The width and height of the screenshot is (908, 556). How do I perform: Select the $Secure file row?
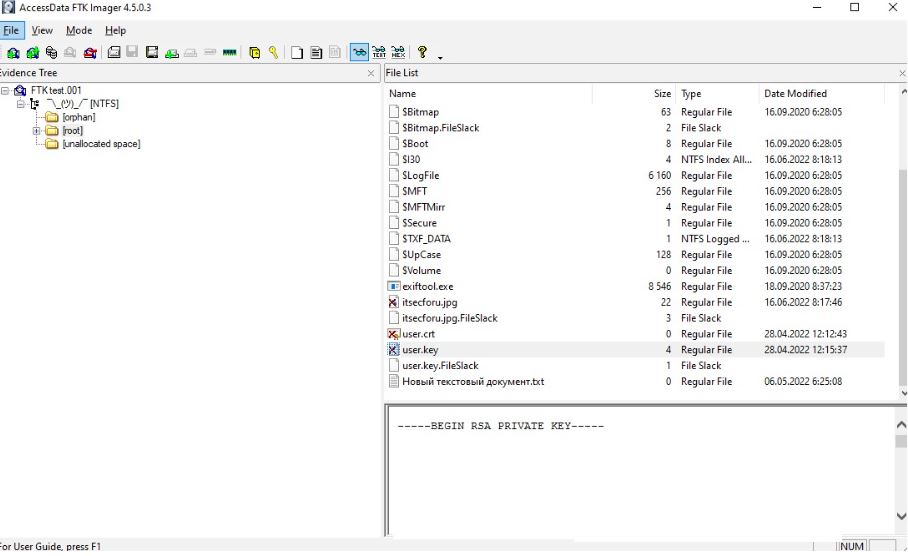[x=635, y=223]
